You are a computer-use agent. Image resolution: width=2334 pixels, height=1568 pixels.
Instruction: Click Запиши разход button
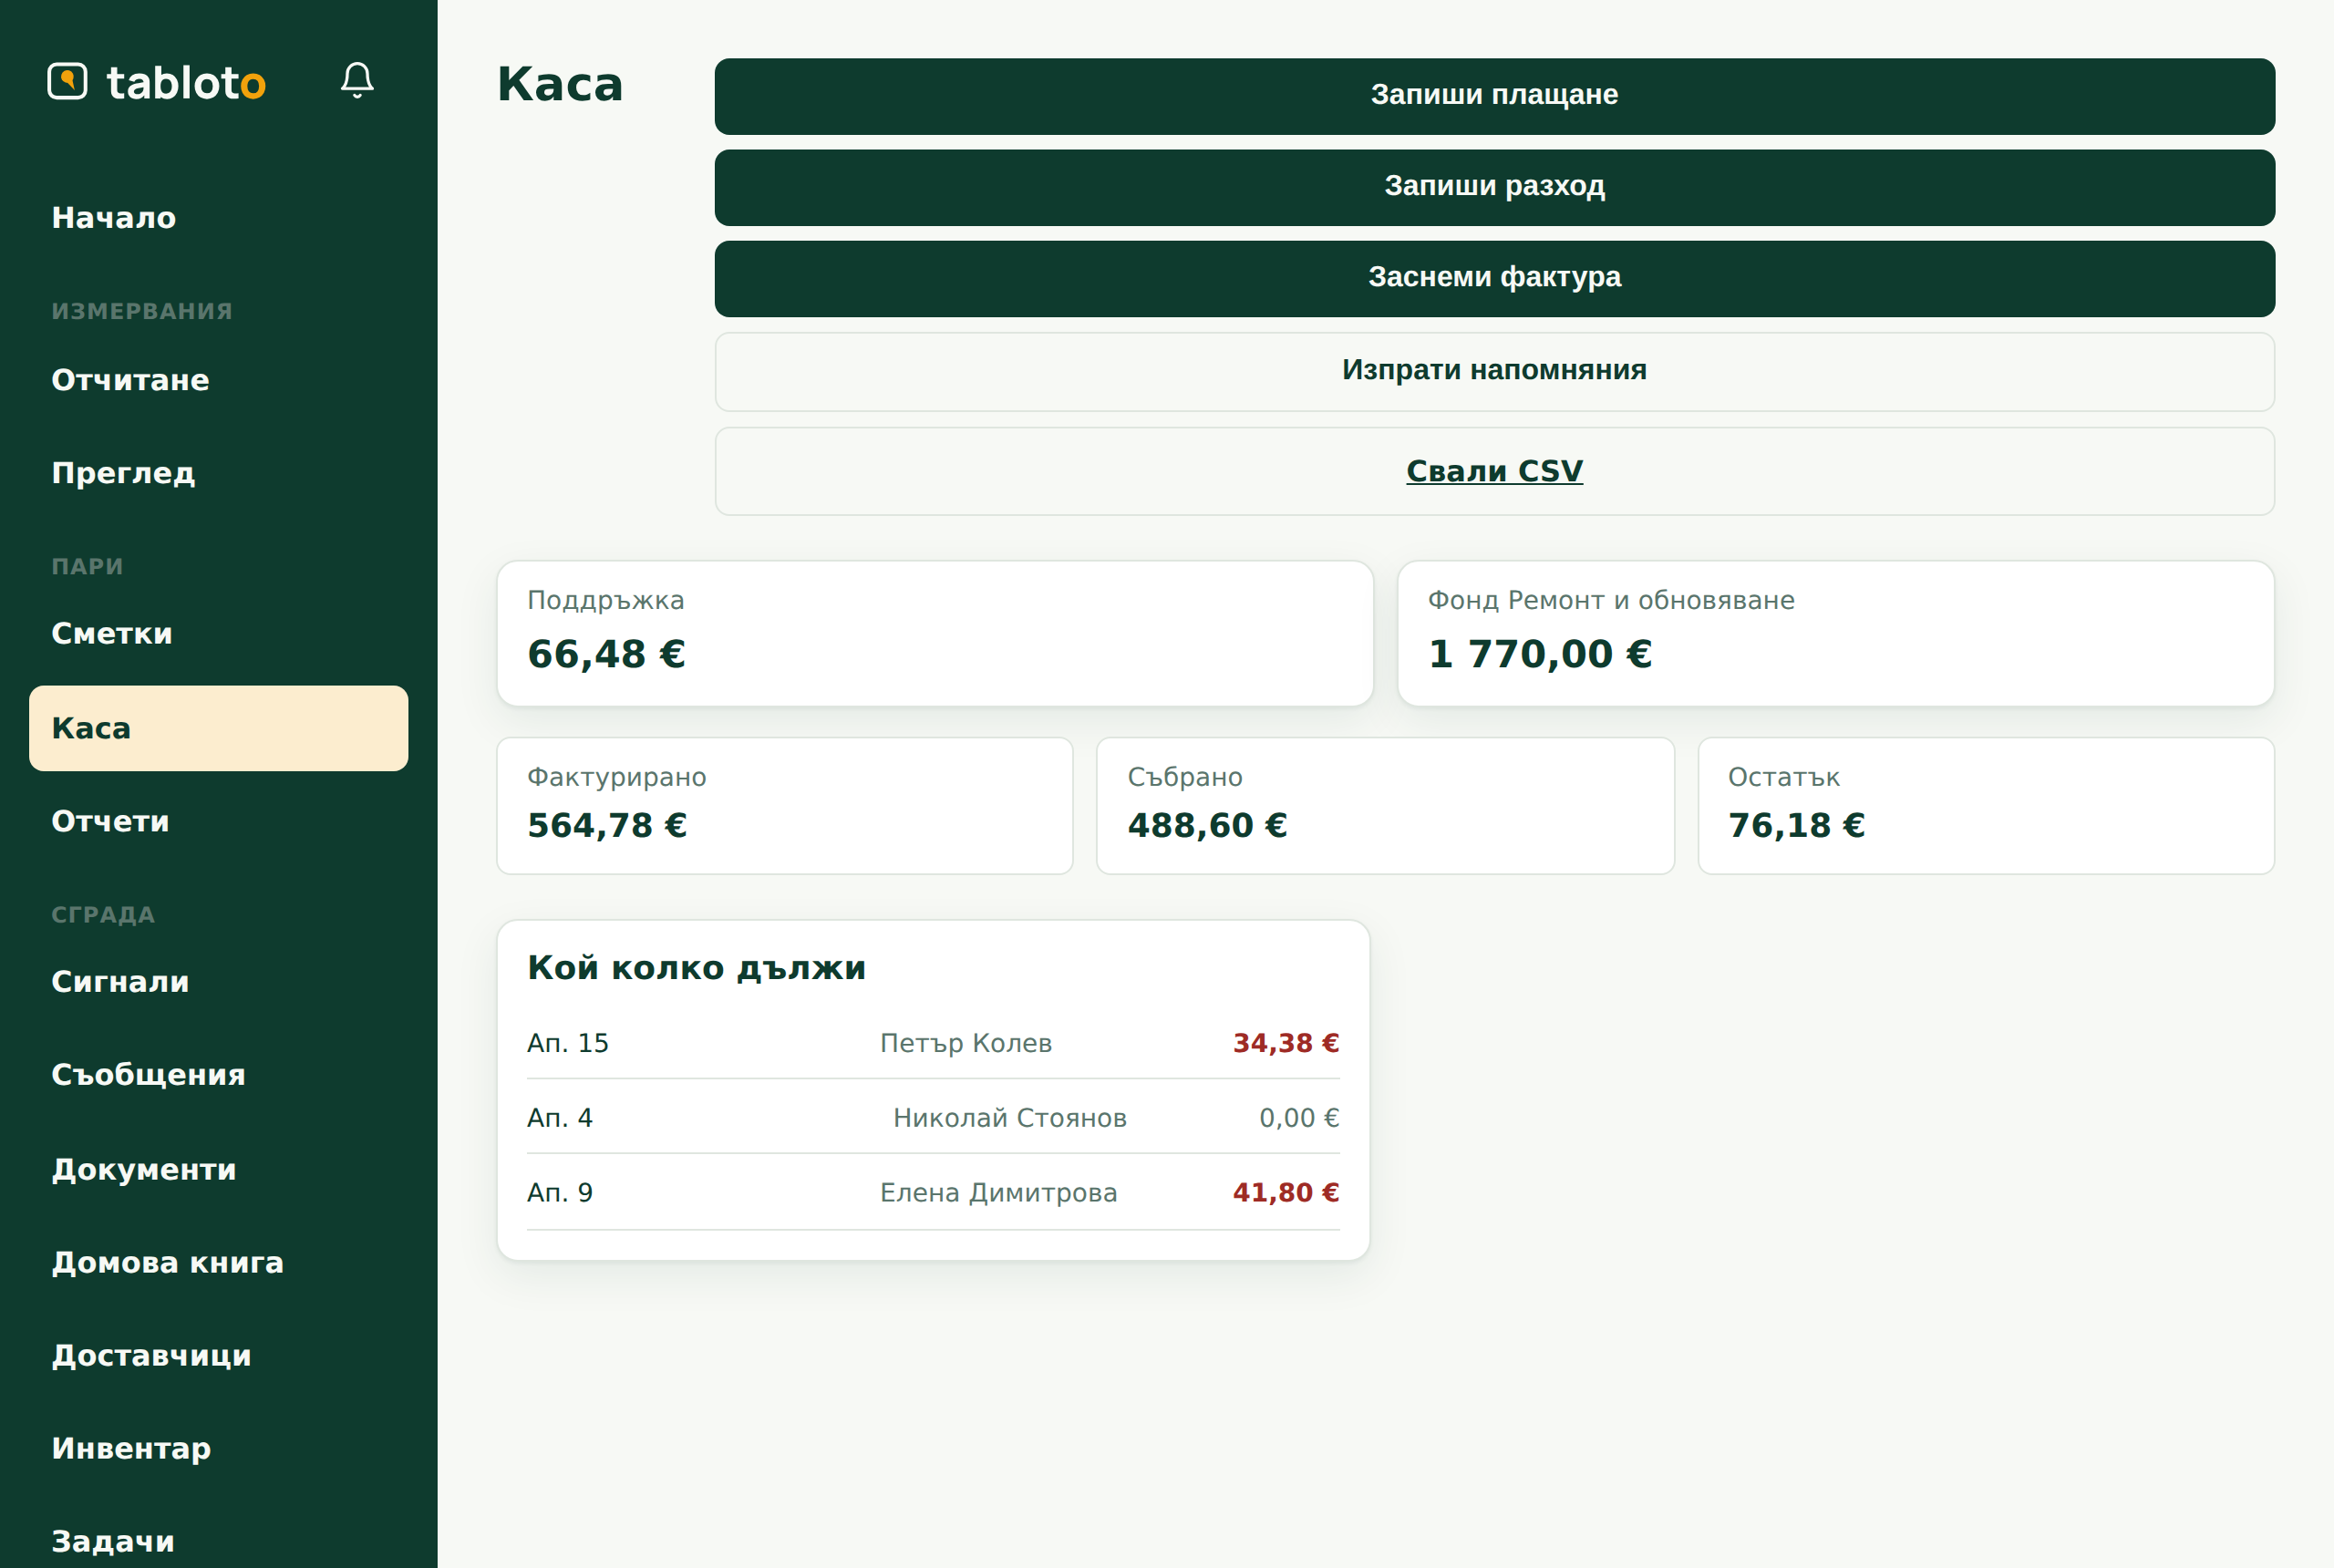(x=1494, y=187)
